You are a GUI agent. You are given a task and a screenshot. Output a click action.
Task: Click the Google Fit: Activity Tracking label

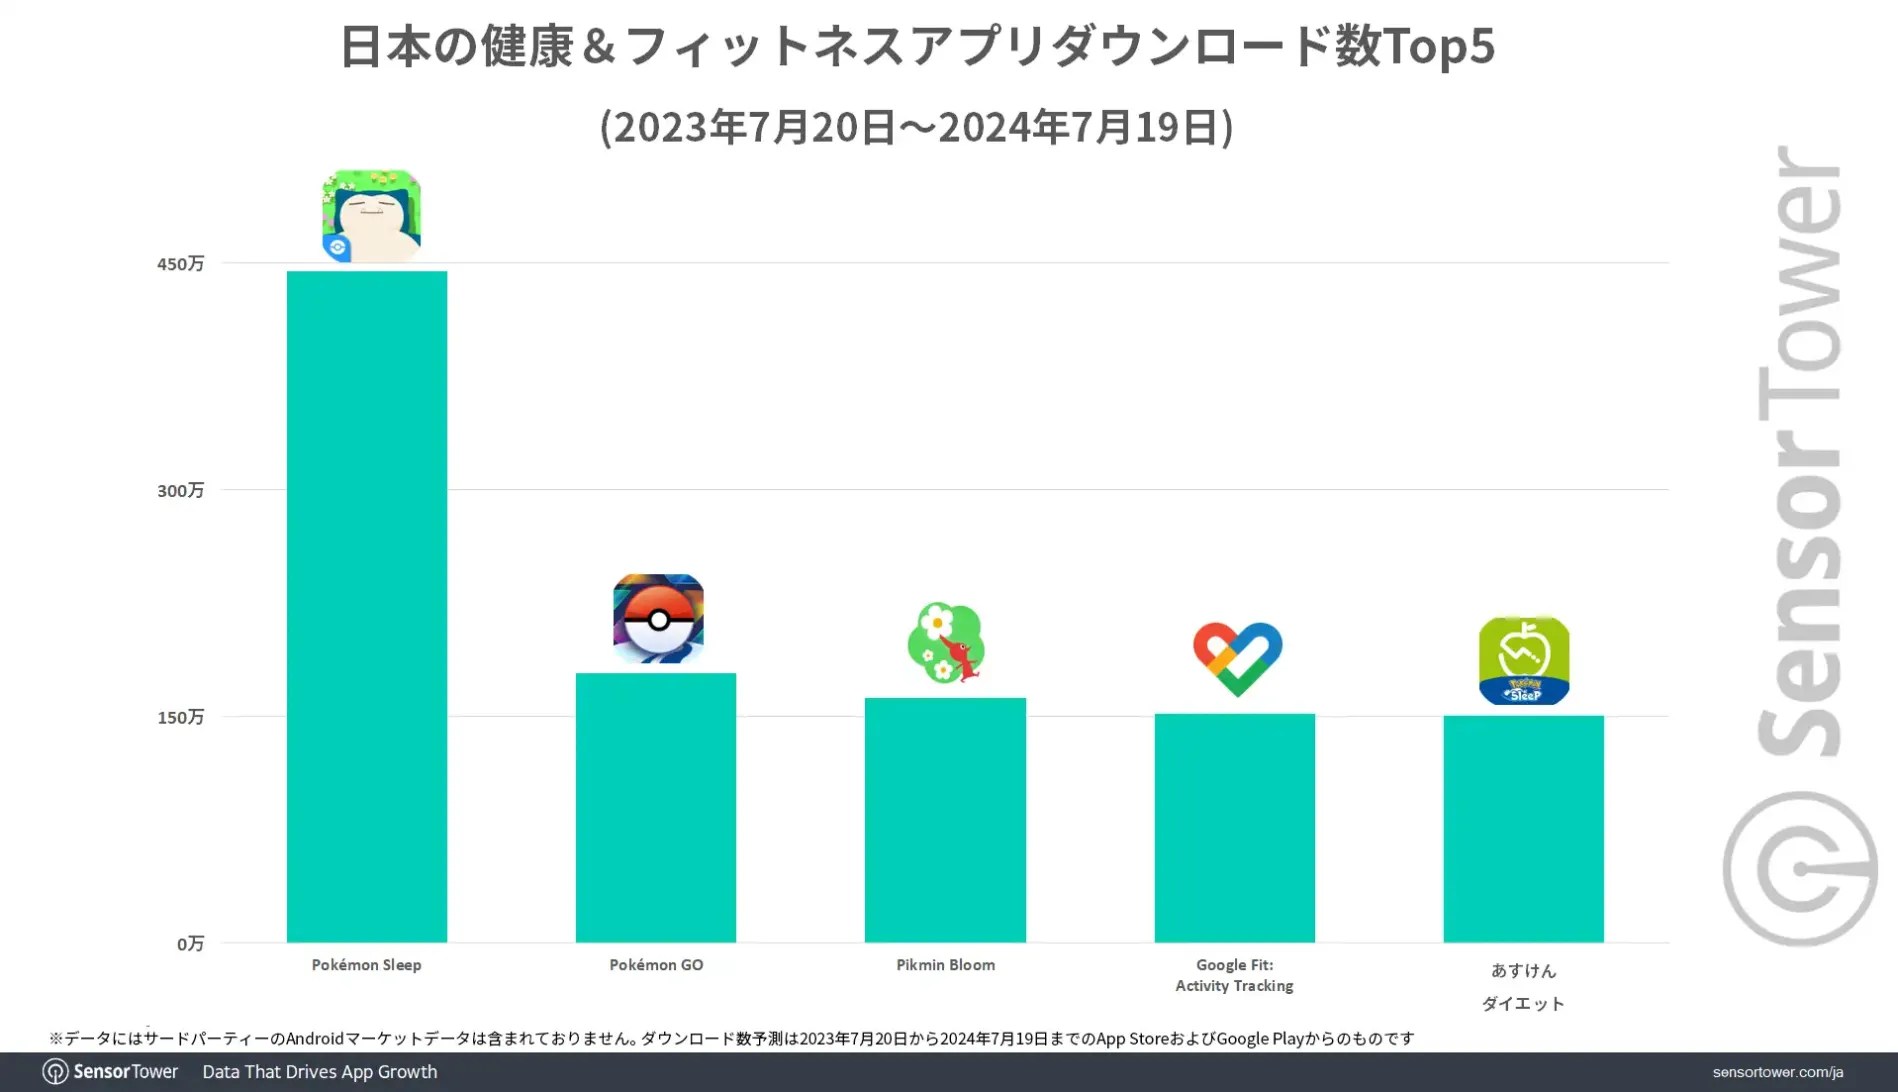pyautogui.click(x=1234, y=975)
